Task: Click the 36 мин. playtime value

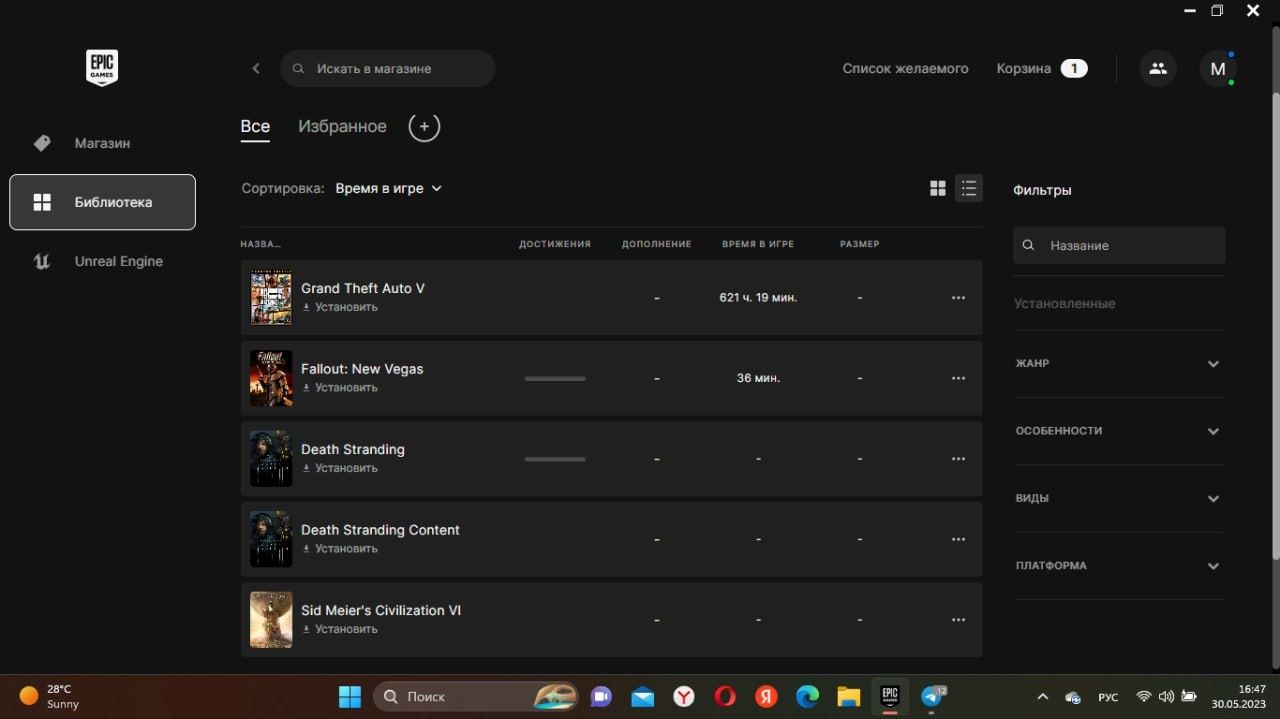Action: (x=758, y=378)
